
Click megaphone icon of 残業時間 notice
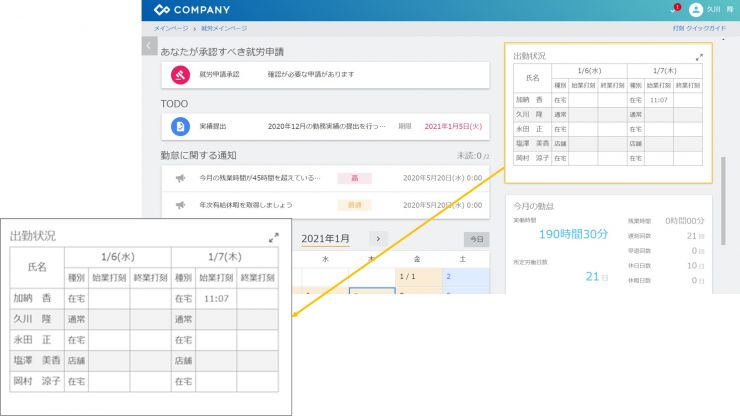180,178
